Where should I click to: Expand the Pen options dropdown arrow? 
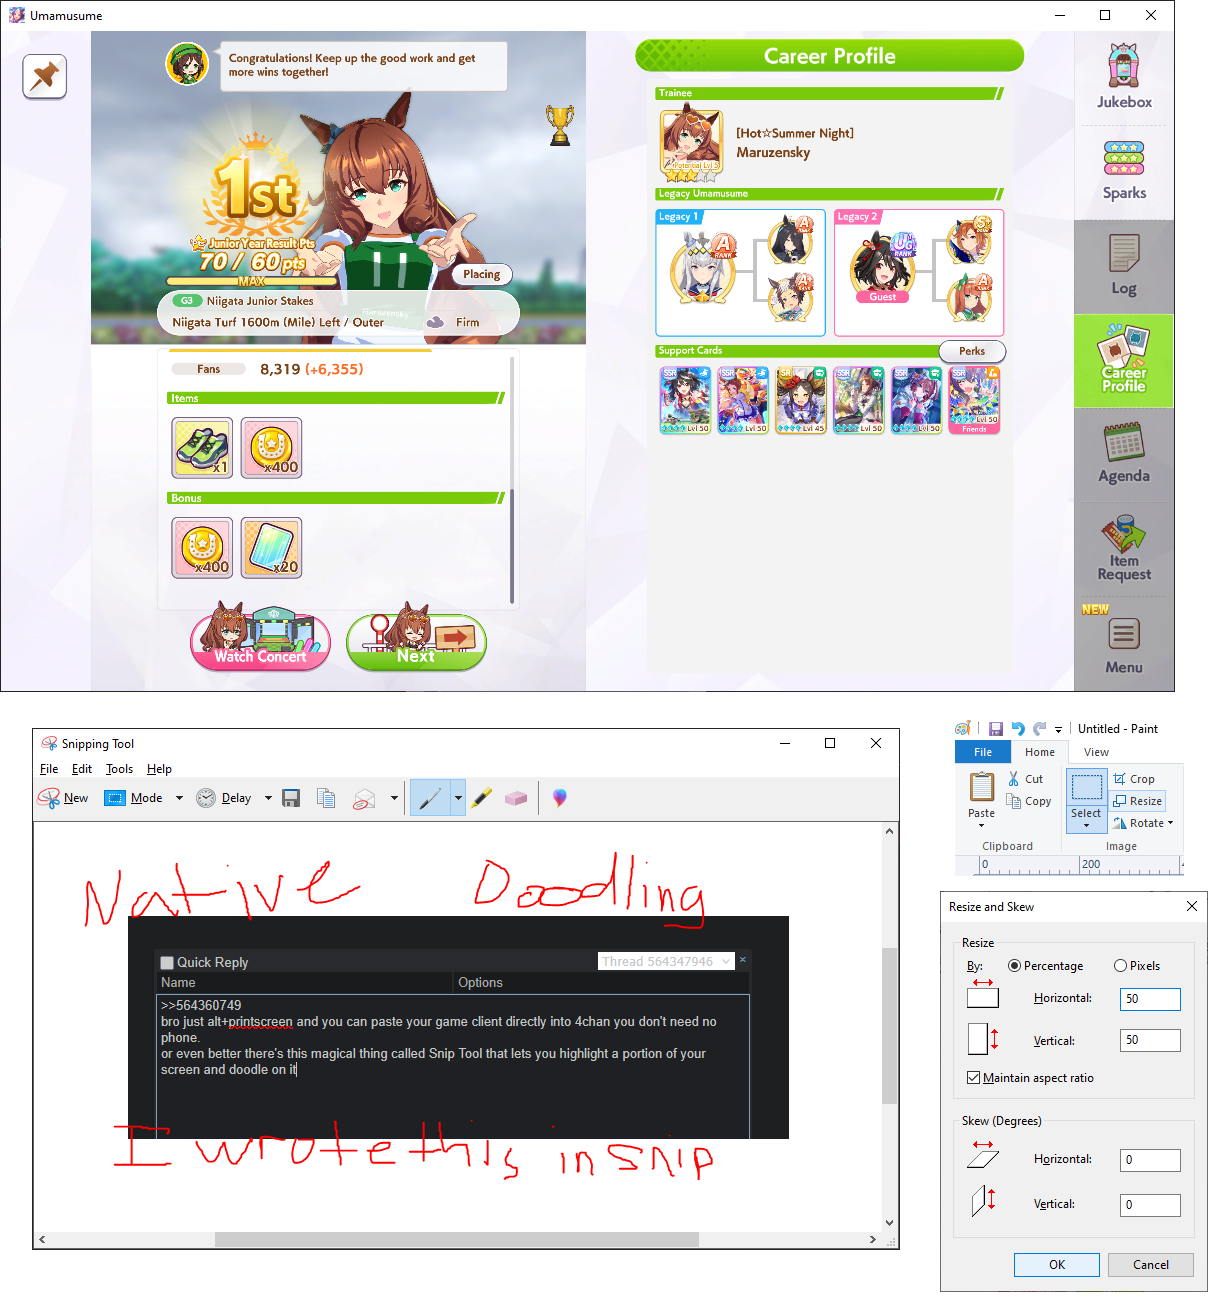[x=458, y=798]
